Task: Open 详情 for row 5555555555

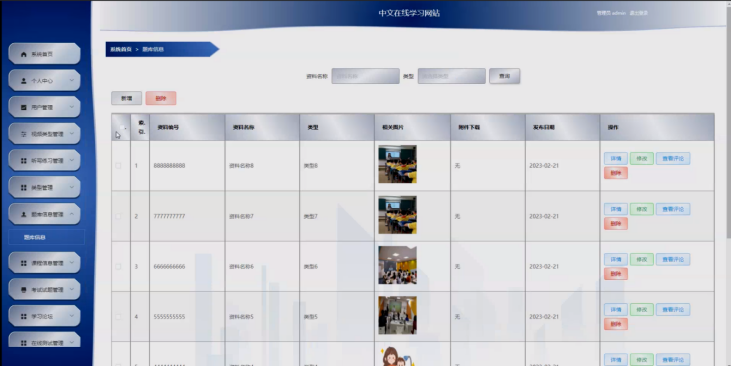Action: [616, 310]
